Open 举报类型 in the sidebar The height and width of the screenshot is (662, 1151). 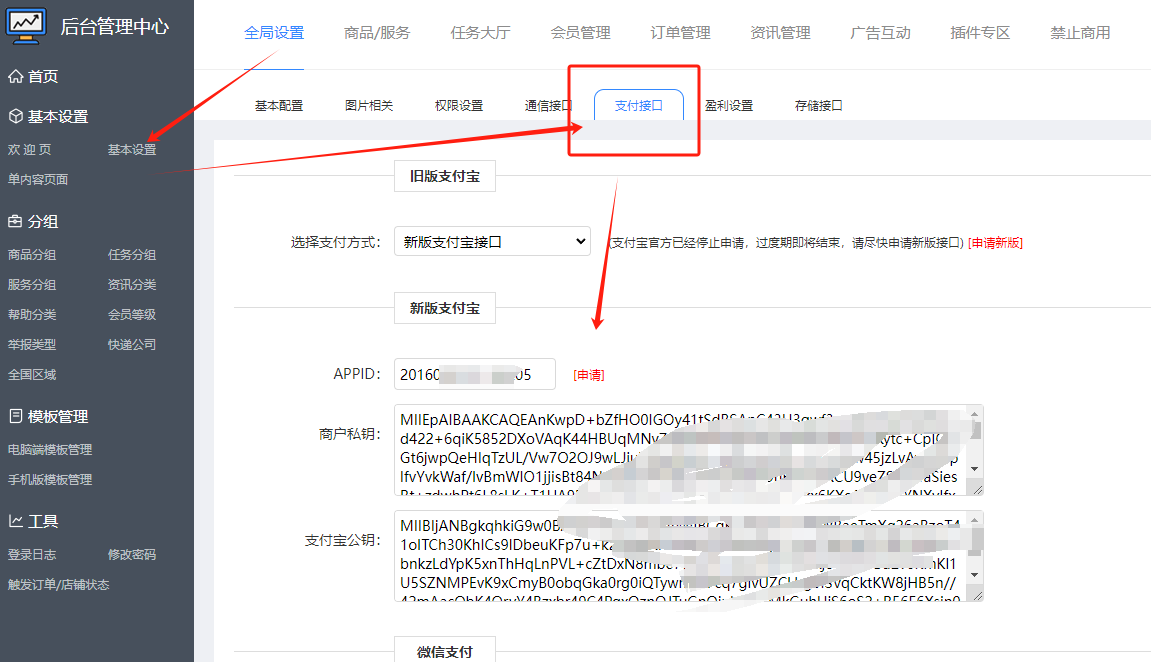(x=32, y=345)
